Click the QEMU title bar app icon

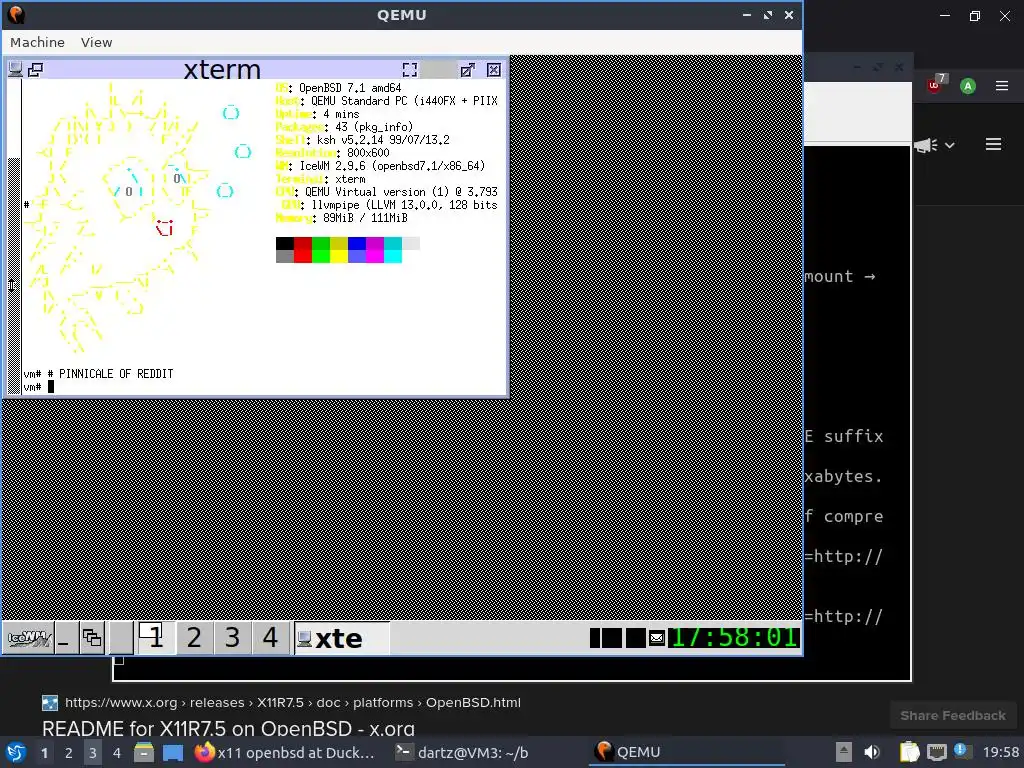point(16,14)
